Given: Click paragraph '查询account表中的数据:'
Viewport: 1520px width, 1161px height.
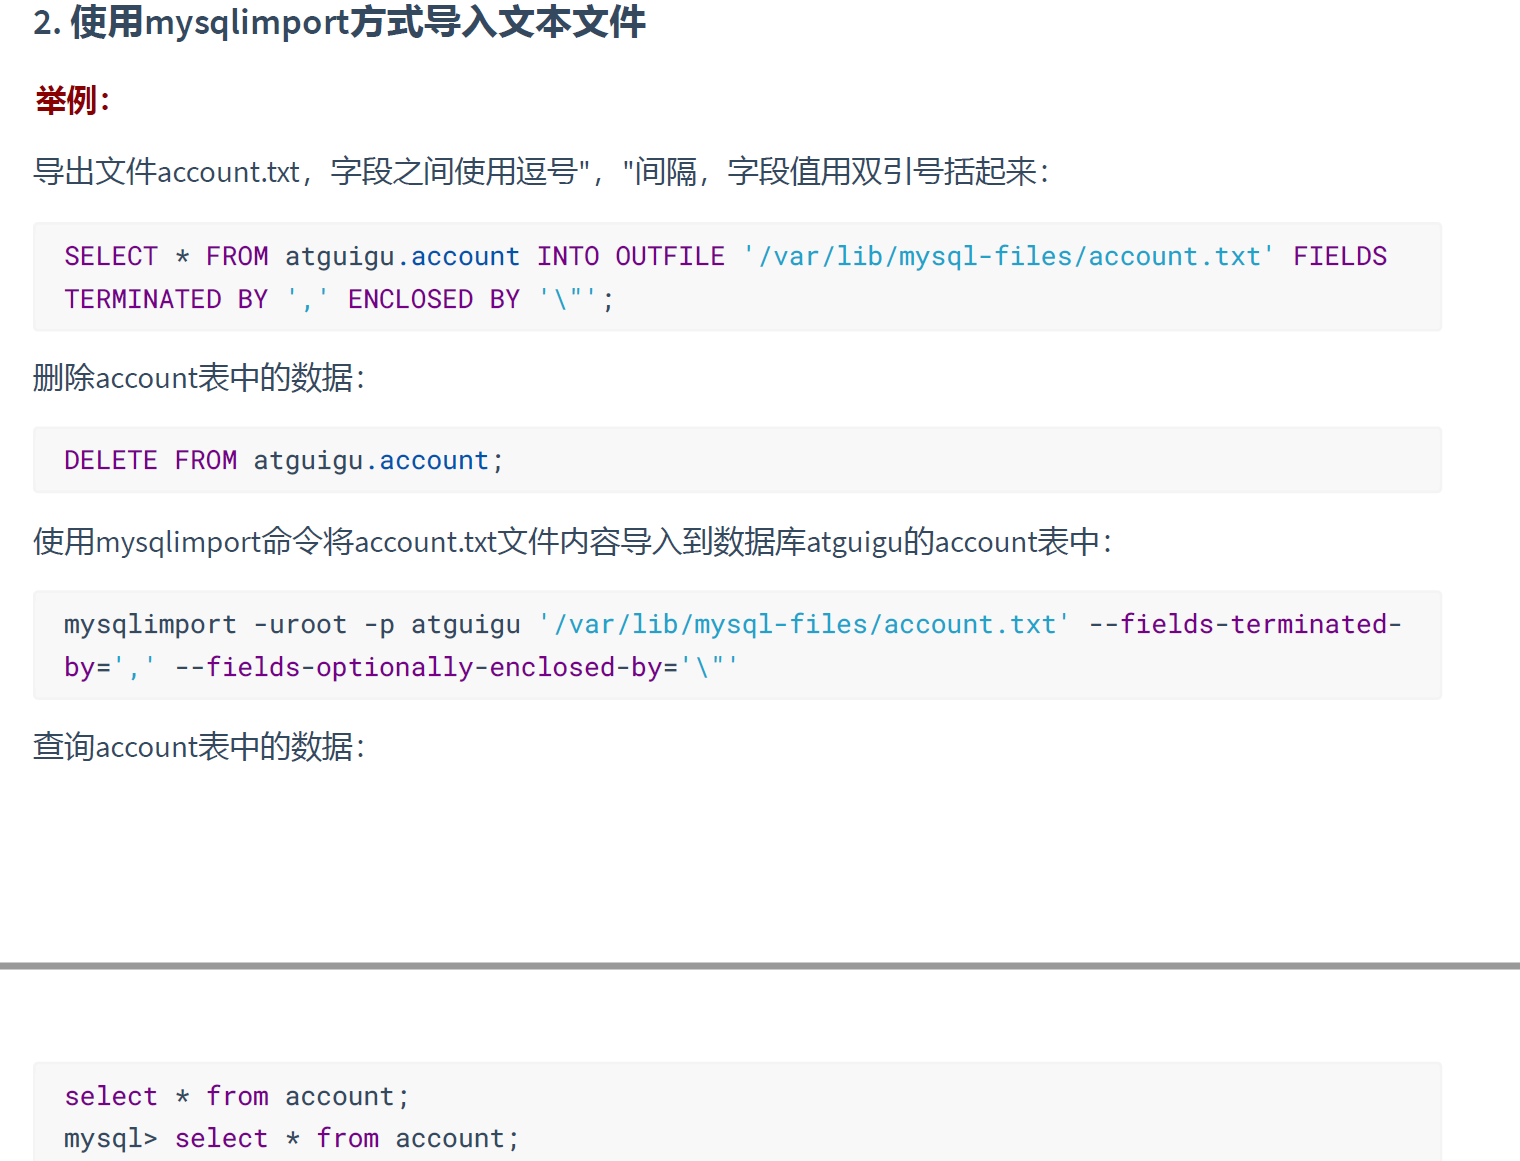Looking at the screenshot, I should point(199,747).
